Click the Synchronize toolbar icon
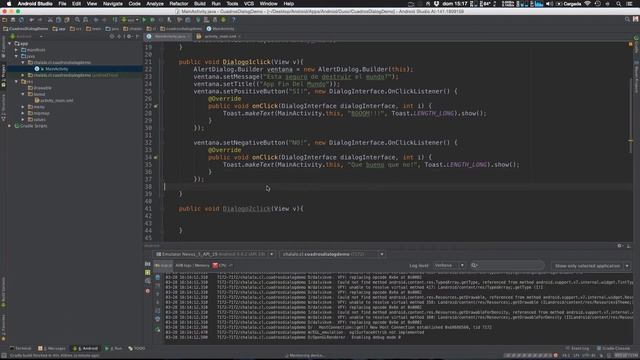The height and width of the screenshot is (360, 640). [22, 20]
